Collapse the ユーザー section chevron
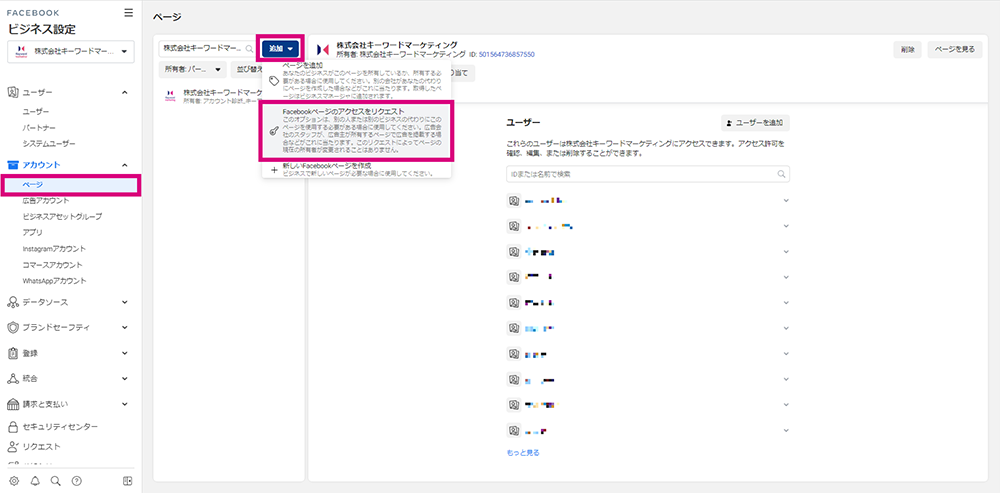 (124, 92)
